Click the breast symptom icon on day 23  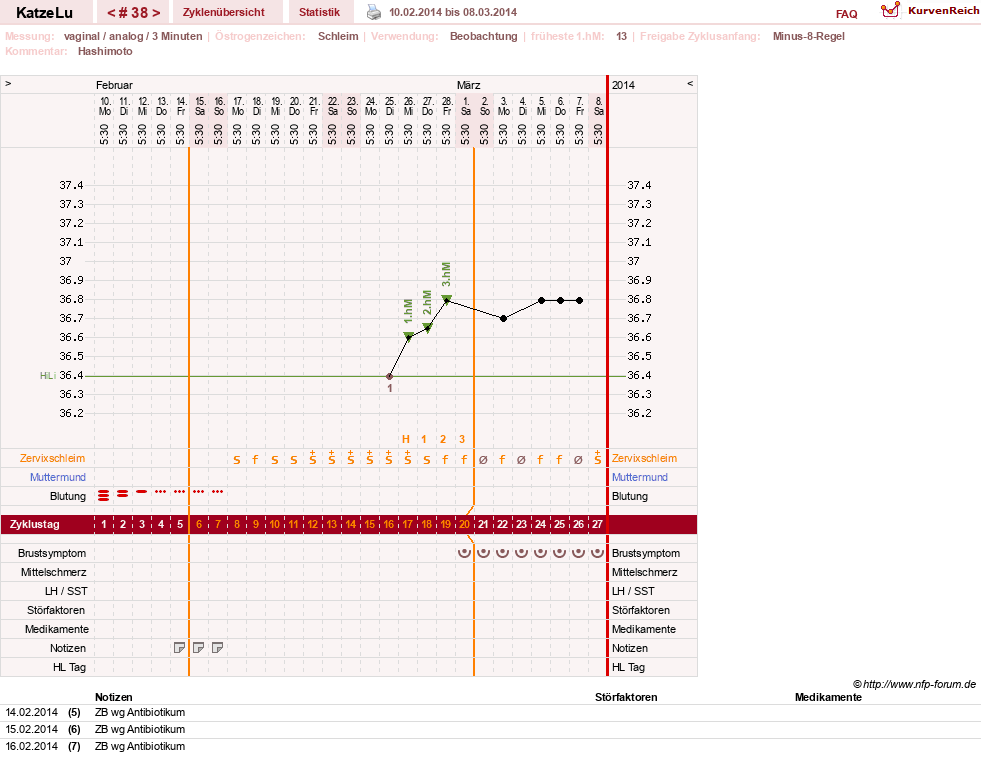coord(522,553)
